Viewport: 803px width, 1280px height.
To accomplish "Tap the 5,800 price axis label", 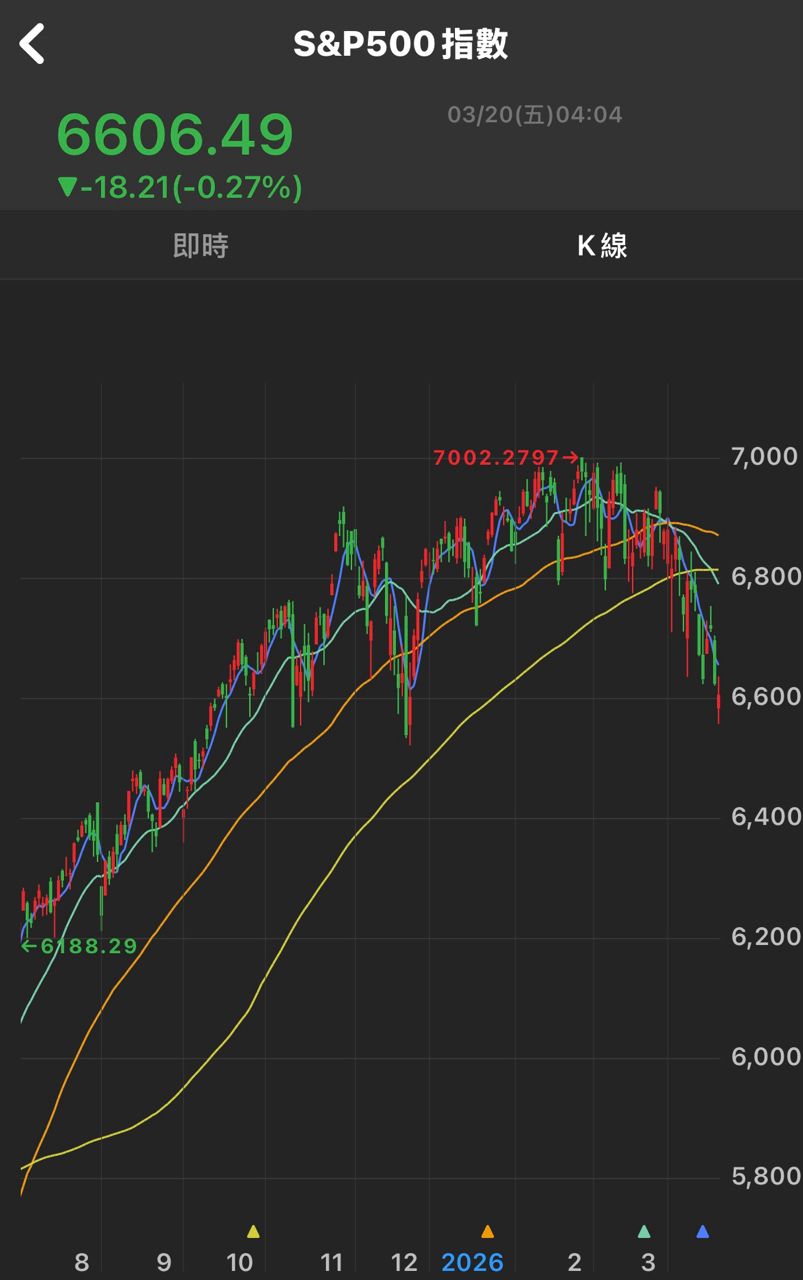I will pyautogui.click(x=765, y=1177).
